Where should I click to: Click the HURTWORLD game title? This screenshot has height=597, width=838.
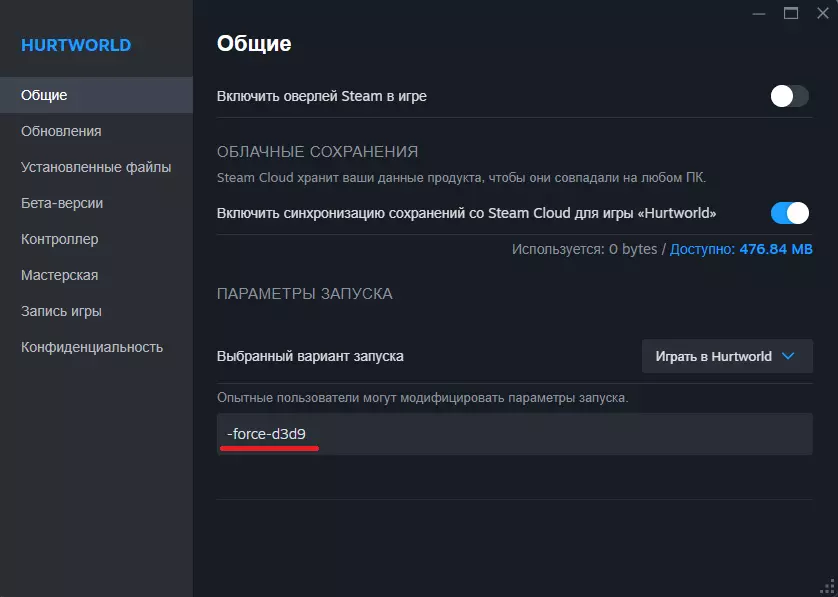(76, 45)
